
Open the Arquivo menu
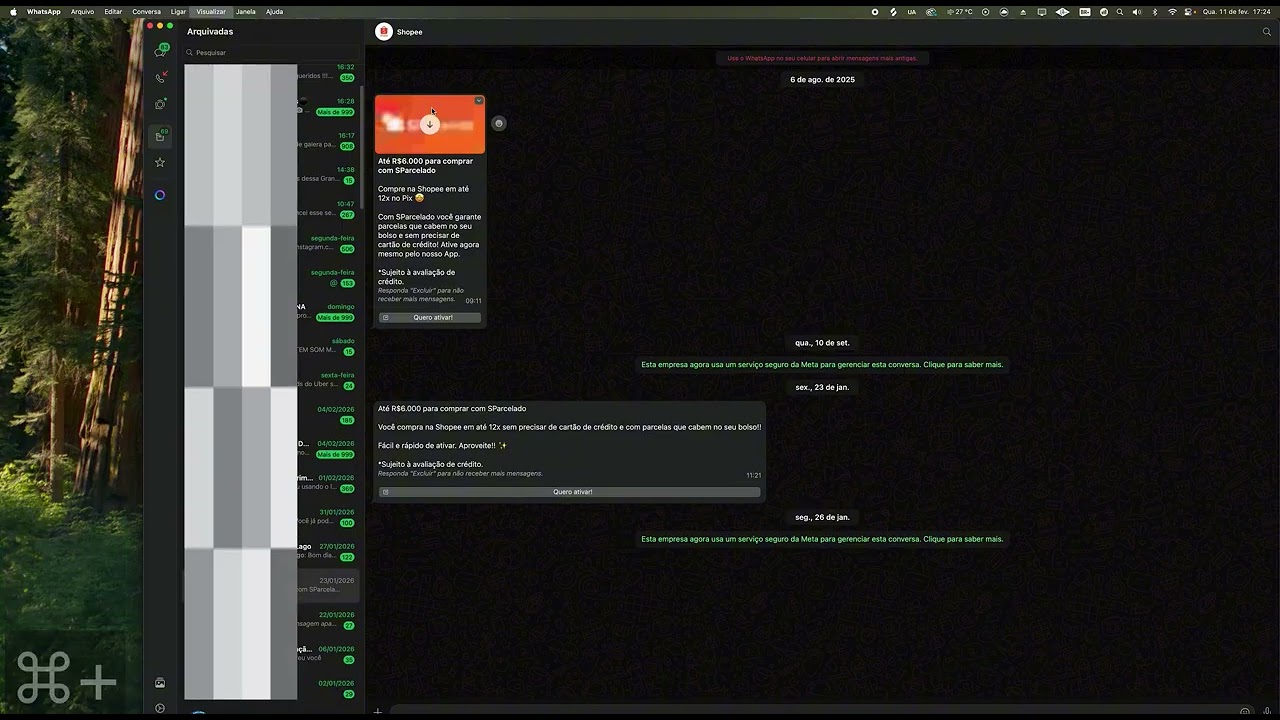(83, 12)
